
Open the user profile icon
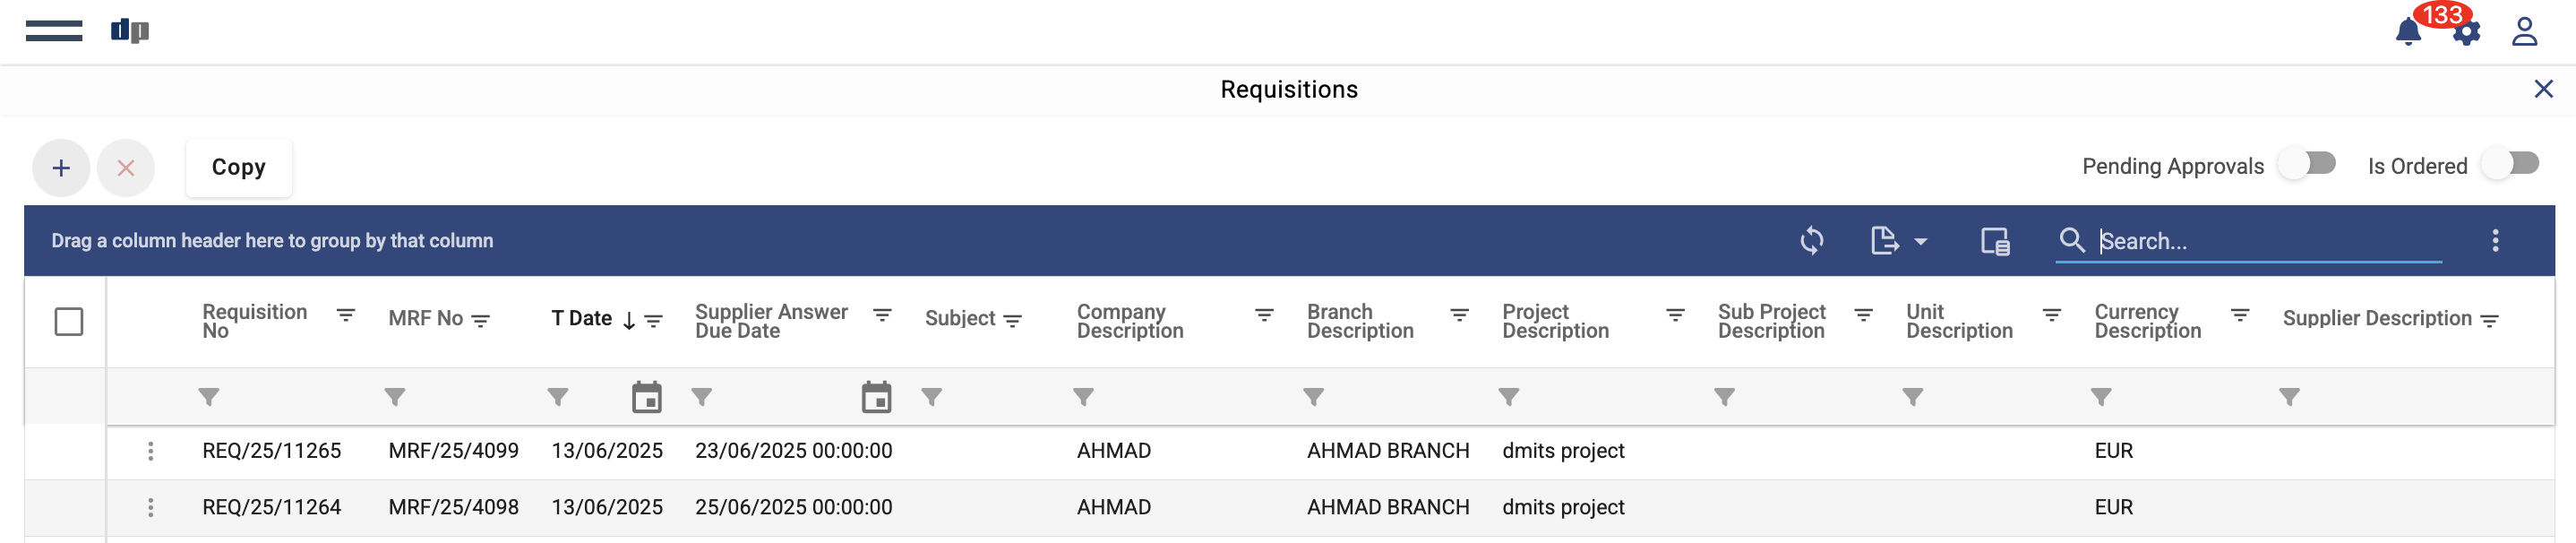tap(2524, 32)
